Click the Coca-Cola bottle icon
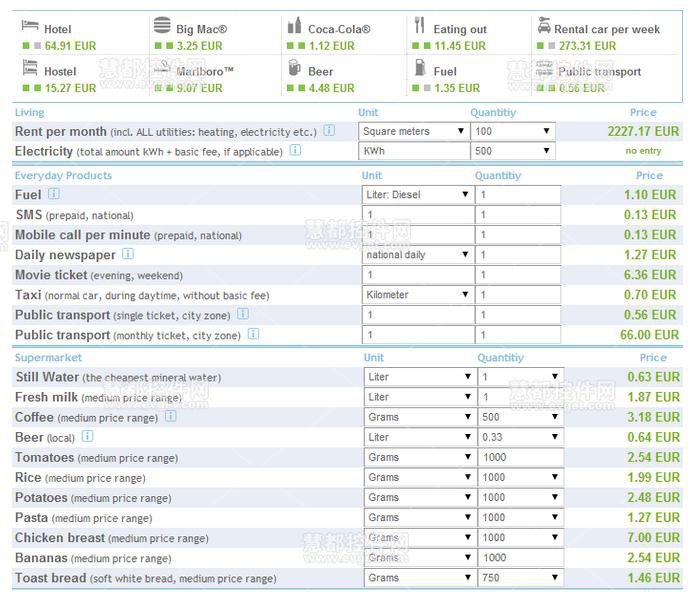696x603 pixels. (294, 25)
